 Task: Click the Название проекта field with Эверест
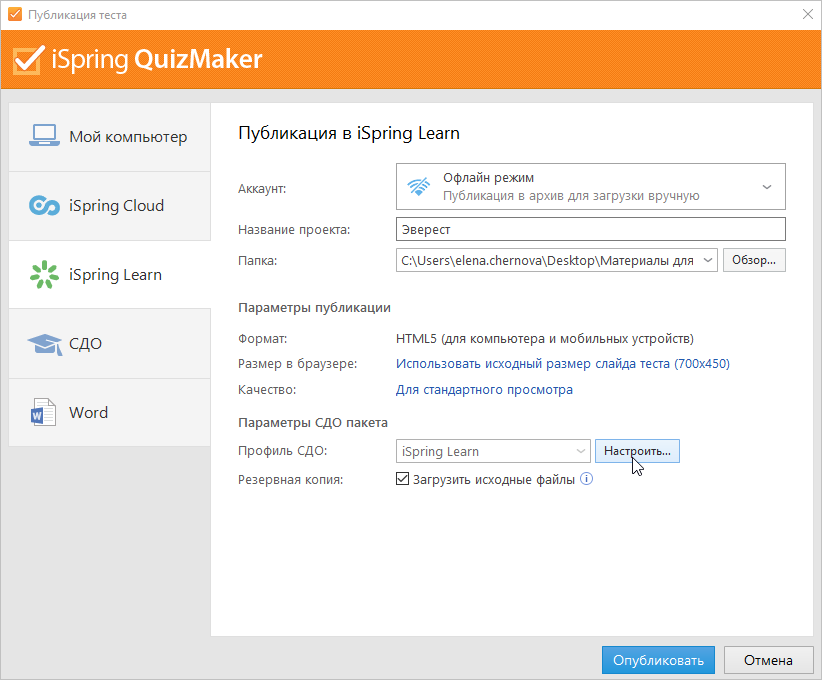click(590, 229)
